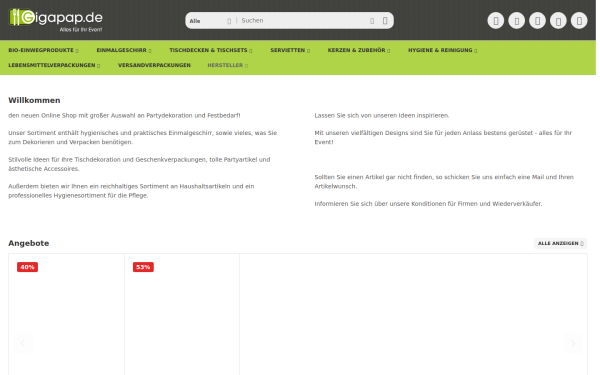Focus the Suchen search field

coord(302,21)
